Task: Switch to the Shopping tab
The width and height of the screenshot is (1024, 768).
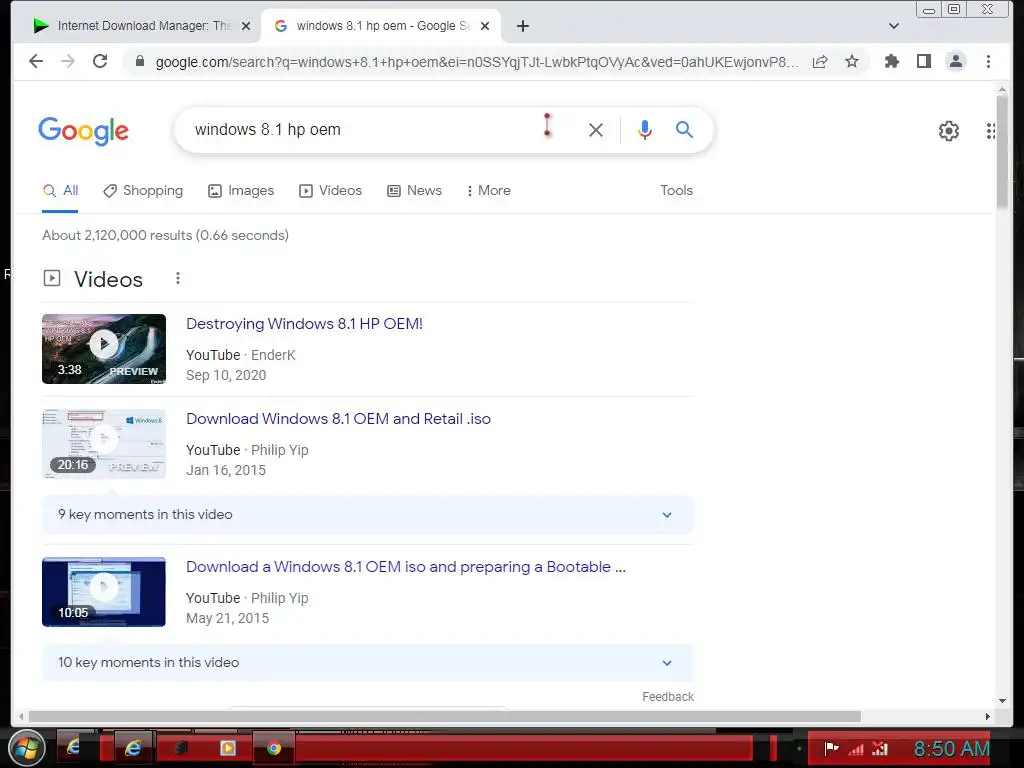Action: (x=143, y=191)
